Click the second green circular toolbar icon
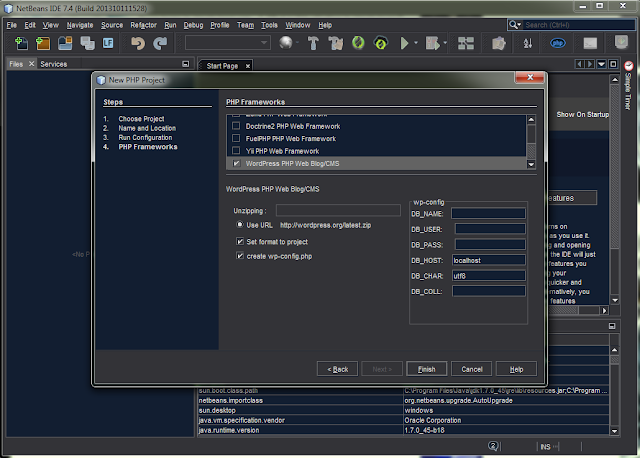This screenshot has height=458, width=640. (381, 42)
